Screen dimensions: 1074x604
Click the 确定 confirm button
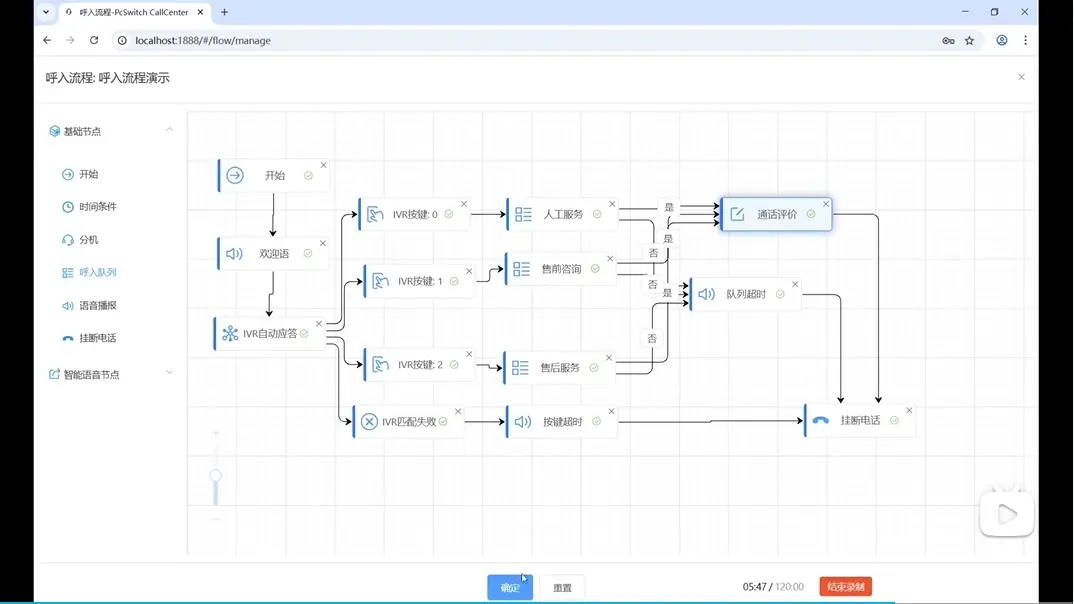pos(510,588)
